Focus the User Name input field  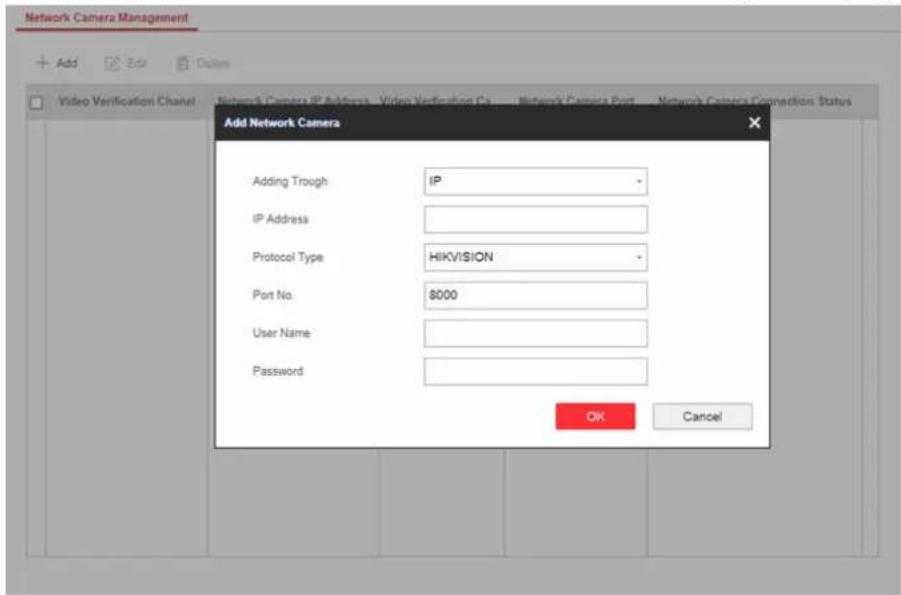point(536,333)
